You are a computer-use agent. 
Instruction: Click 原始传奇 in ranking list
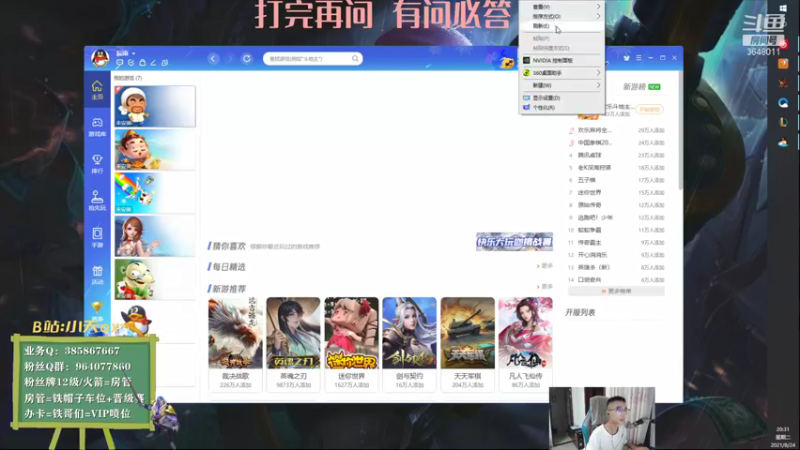[589, 205]
